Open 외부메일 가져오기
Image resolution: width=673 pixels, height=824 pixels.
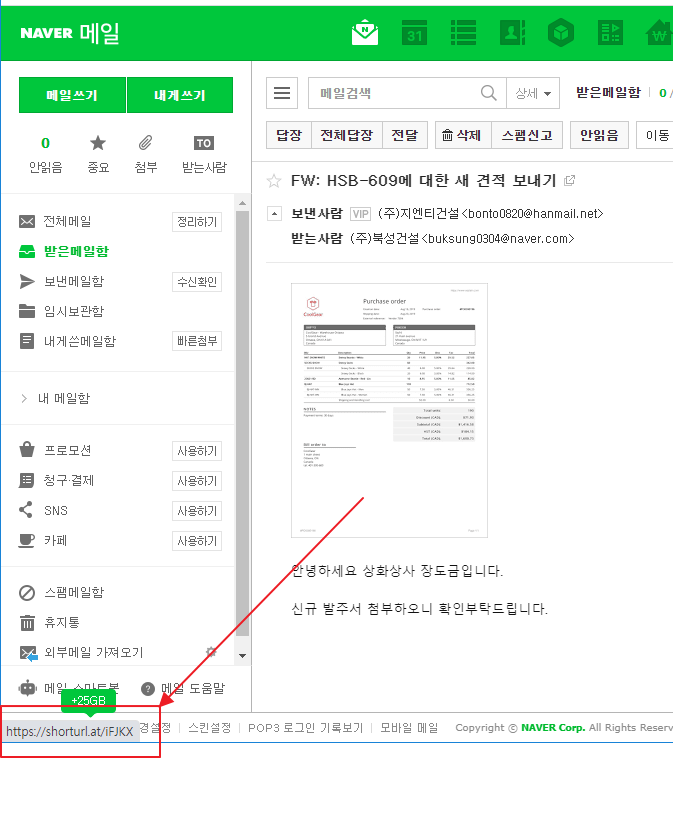pos(93,653)
